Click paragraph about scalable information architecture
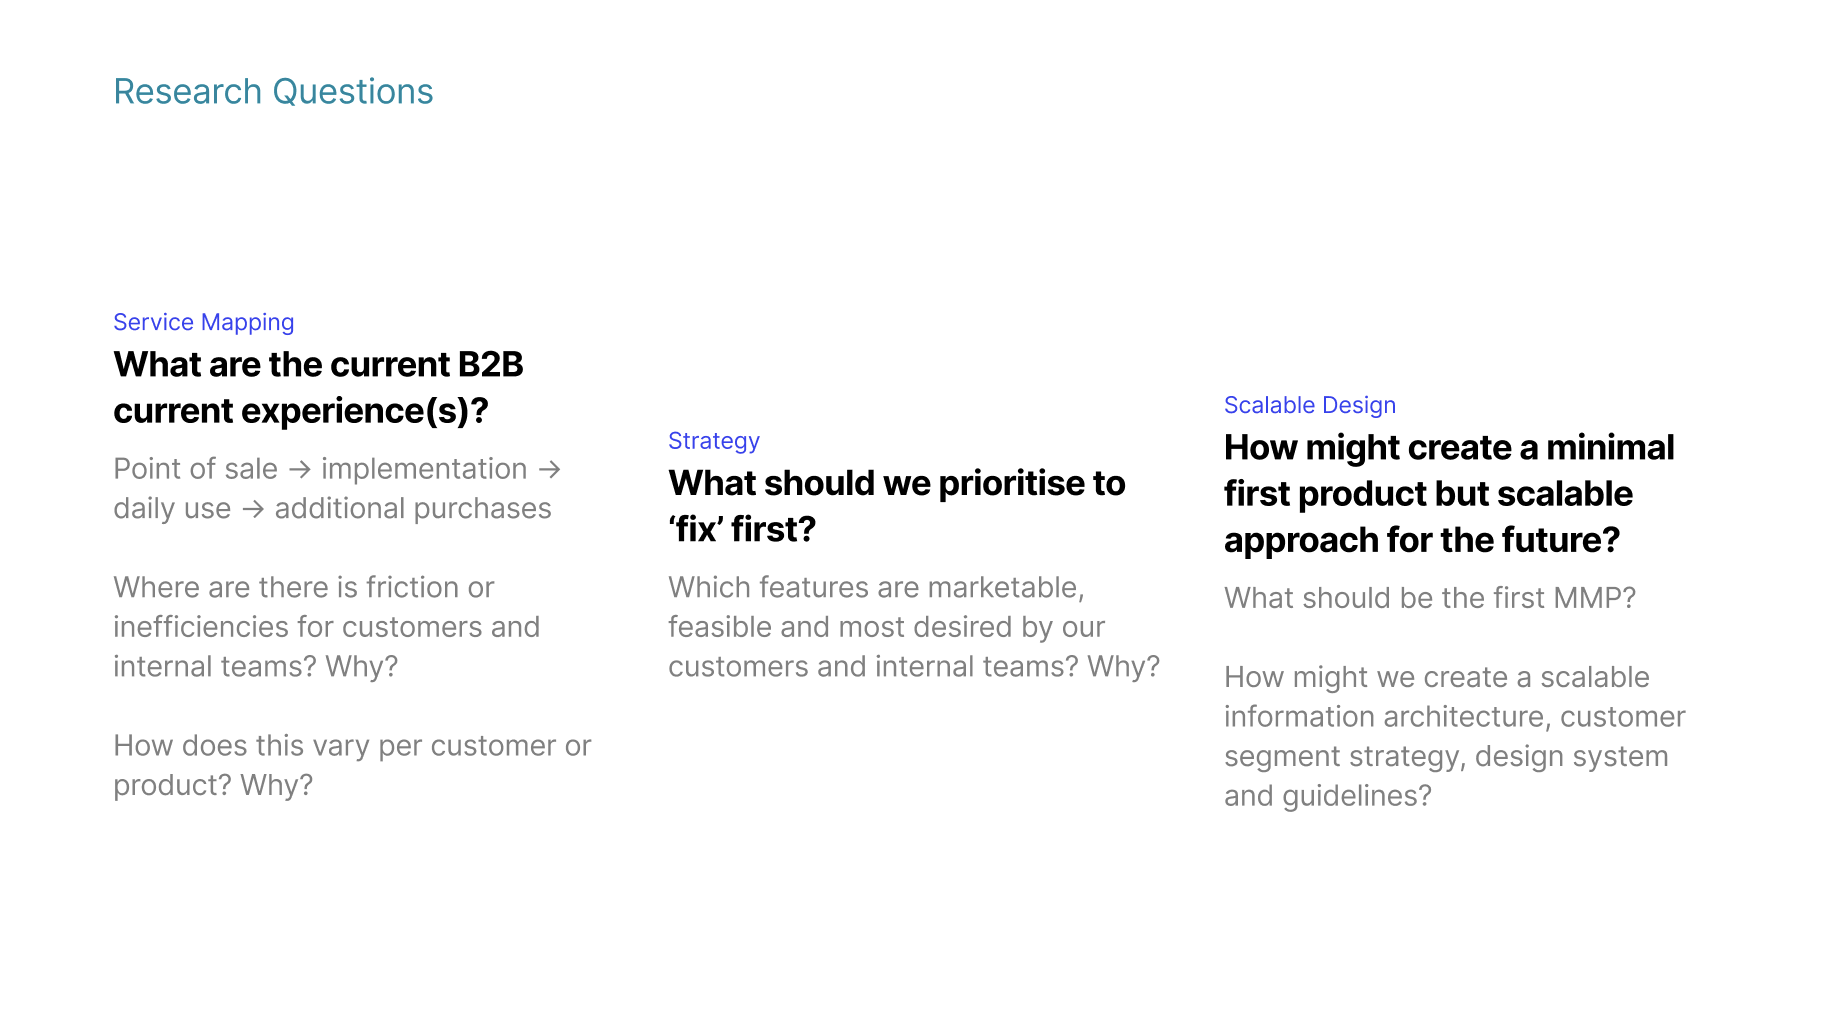This screenshot has width=1828, height=1026. tap(1455, 737)
